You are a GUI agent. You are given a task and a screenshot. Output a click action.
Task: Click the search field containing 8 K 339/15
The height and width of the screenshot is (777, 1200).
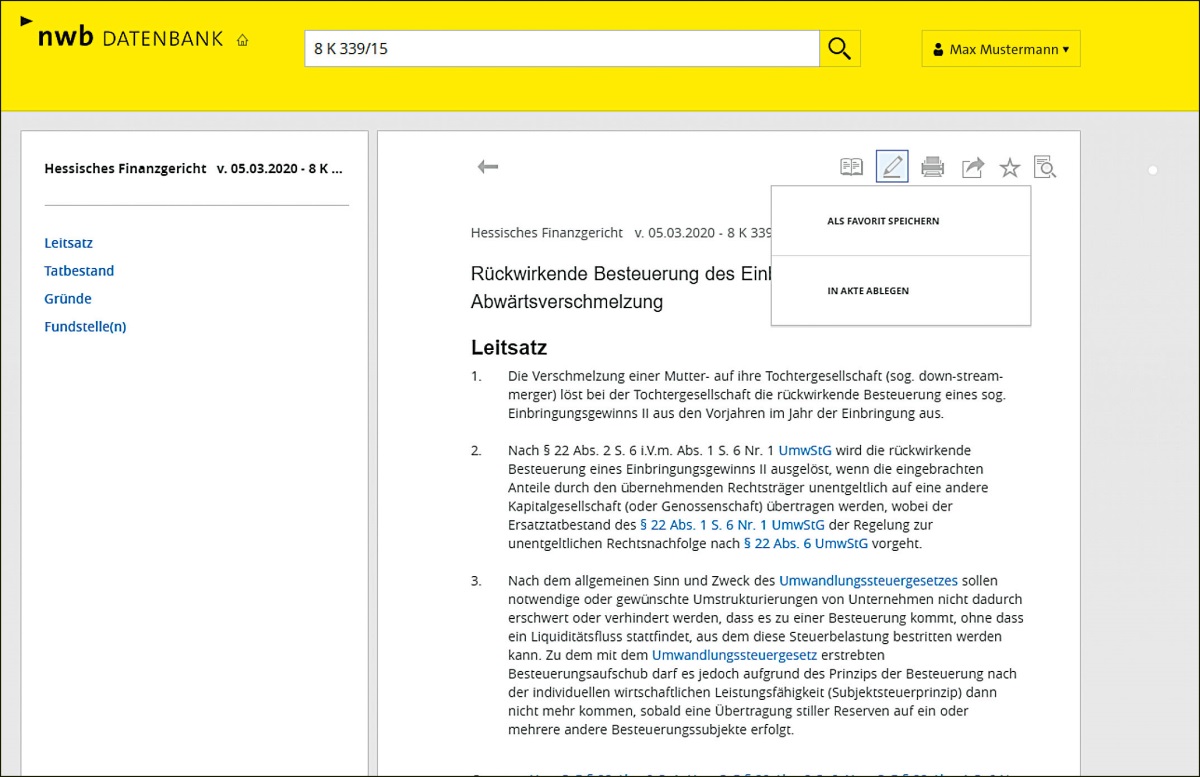point(561,48)
